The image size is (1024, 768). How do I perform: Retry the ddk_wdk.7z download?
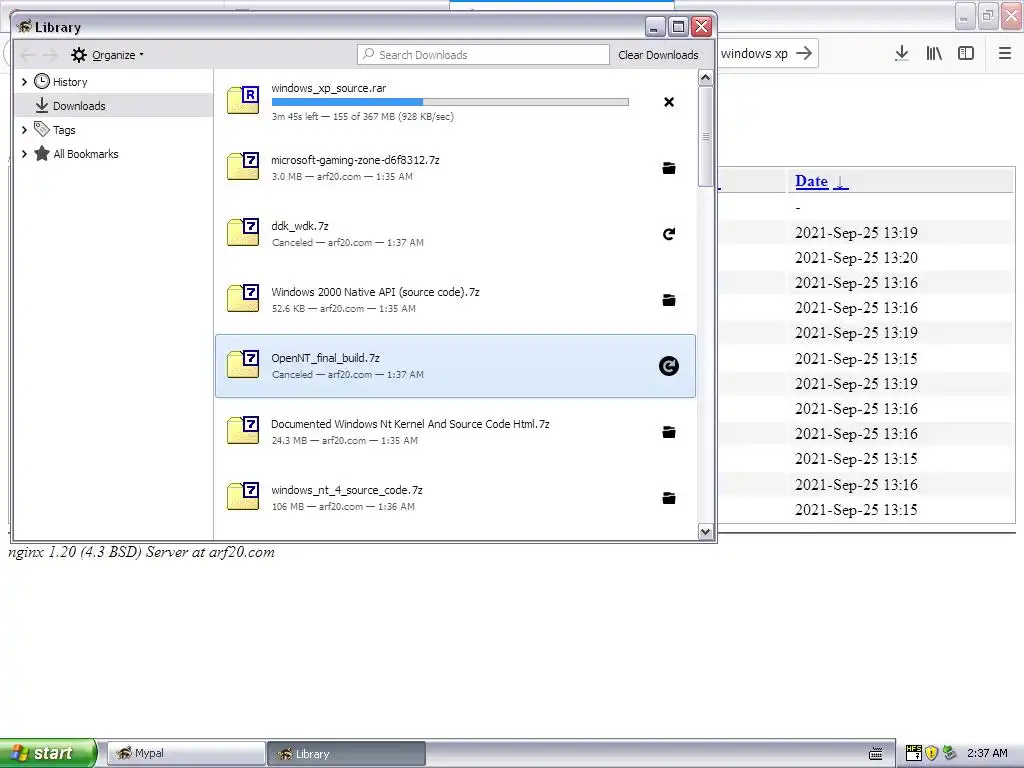[x=669, y=234]
